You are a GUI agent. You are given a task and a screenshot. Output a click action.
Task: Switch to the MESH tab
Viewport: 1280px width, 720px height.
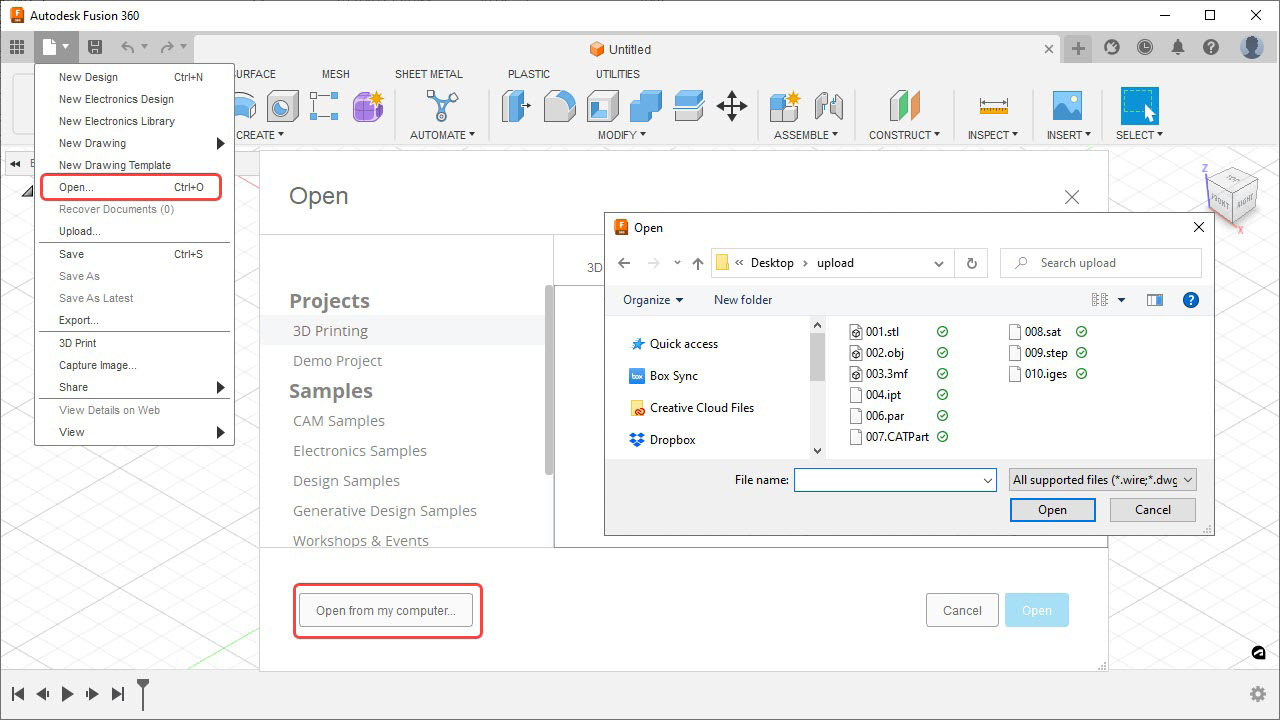[336, 74]
